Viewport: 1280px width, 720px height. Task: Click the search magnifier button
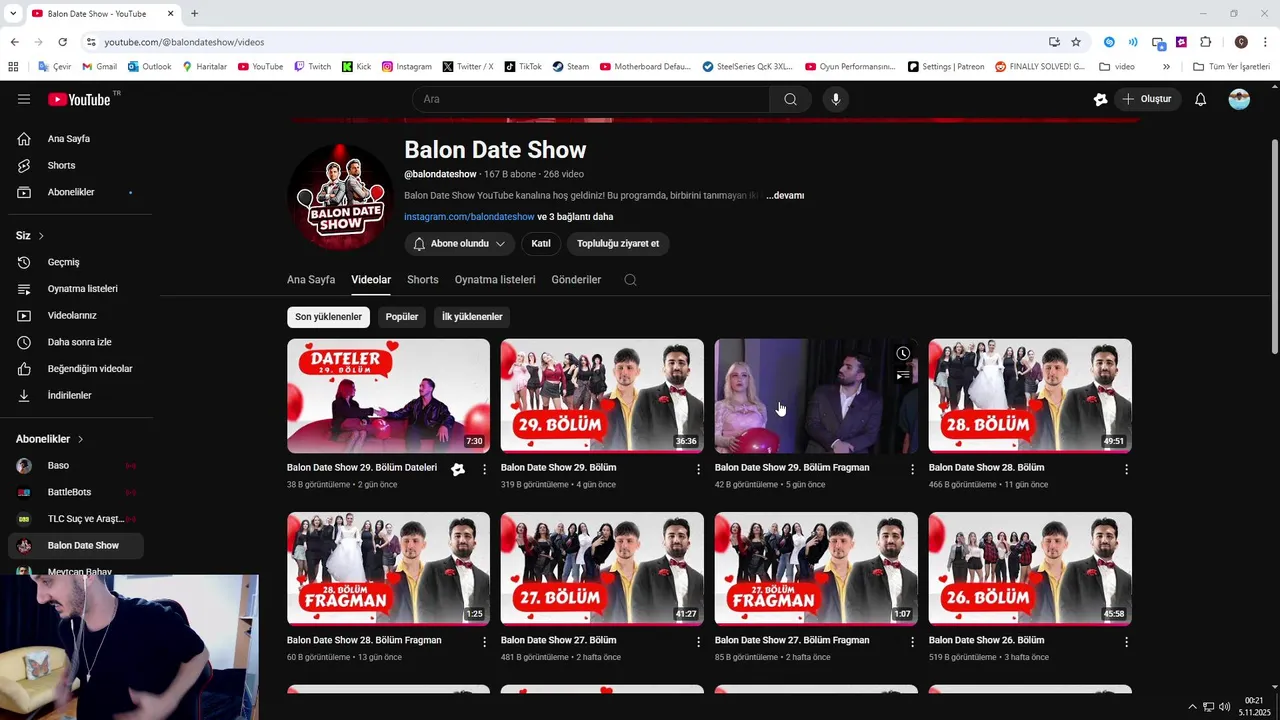[x=790, y=99]
